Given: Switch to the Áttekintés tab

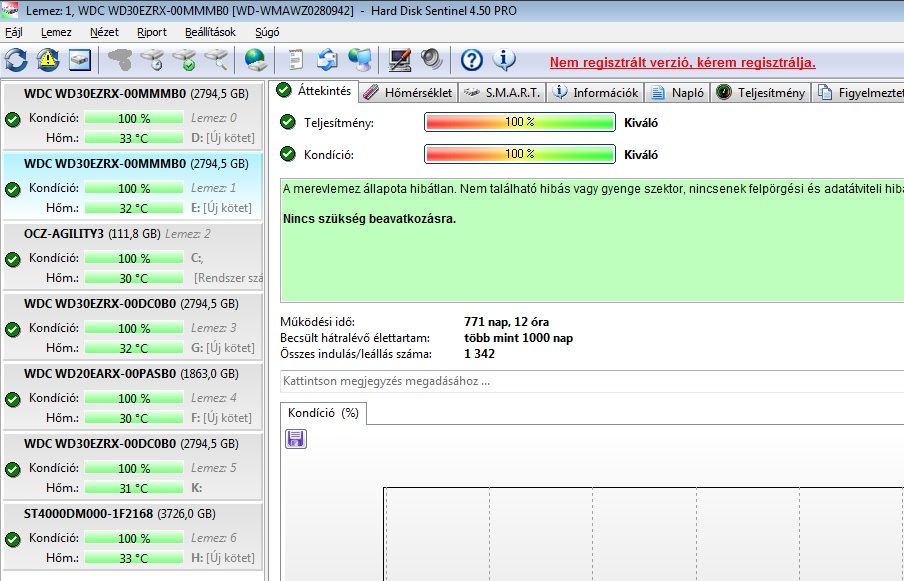Looking at the screenshot, I should [314, 91].
